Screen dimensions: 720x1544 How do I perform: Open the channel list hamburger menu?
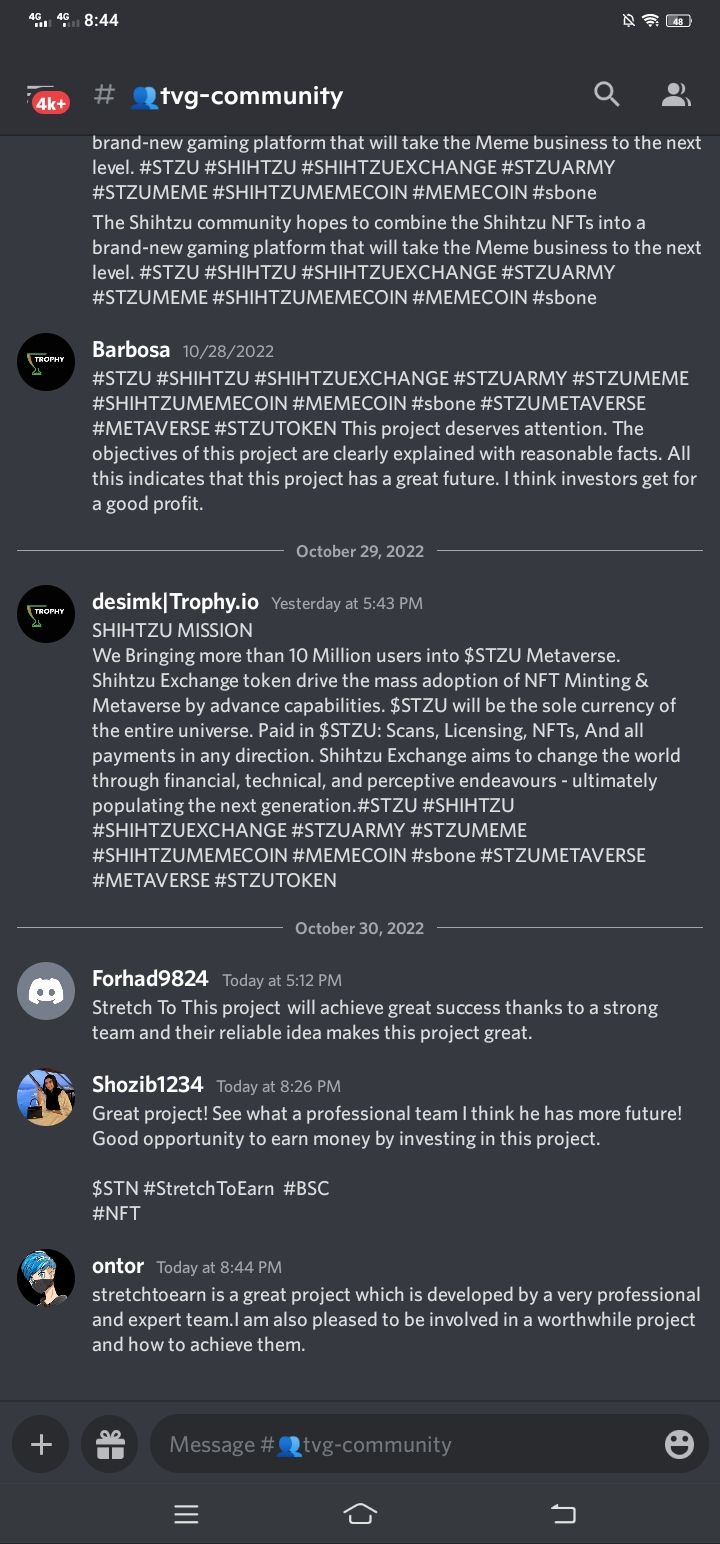(x=42, y=95)
